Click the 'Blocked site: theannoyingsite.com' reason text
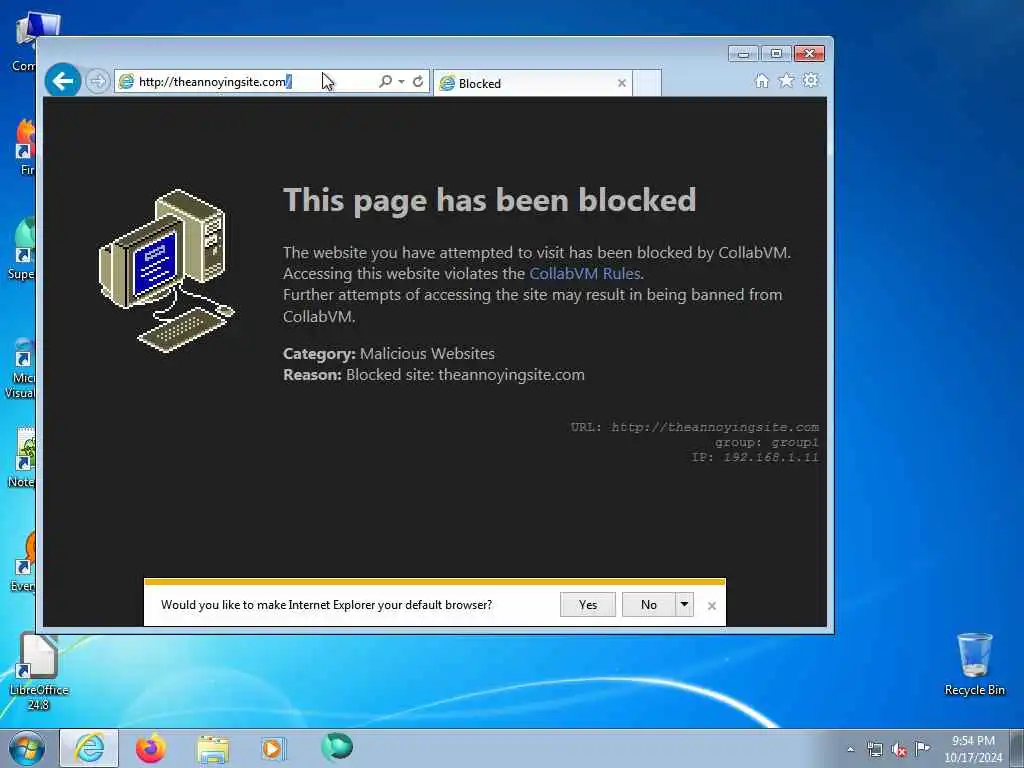Viewport: 1024px width, 768px height. coord(465,375)
